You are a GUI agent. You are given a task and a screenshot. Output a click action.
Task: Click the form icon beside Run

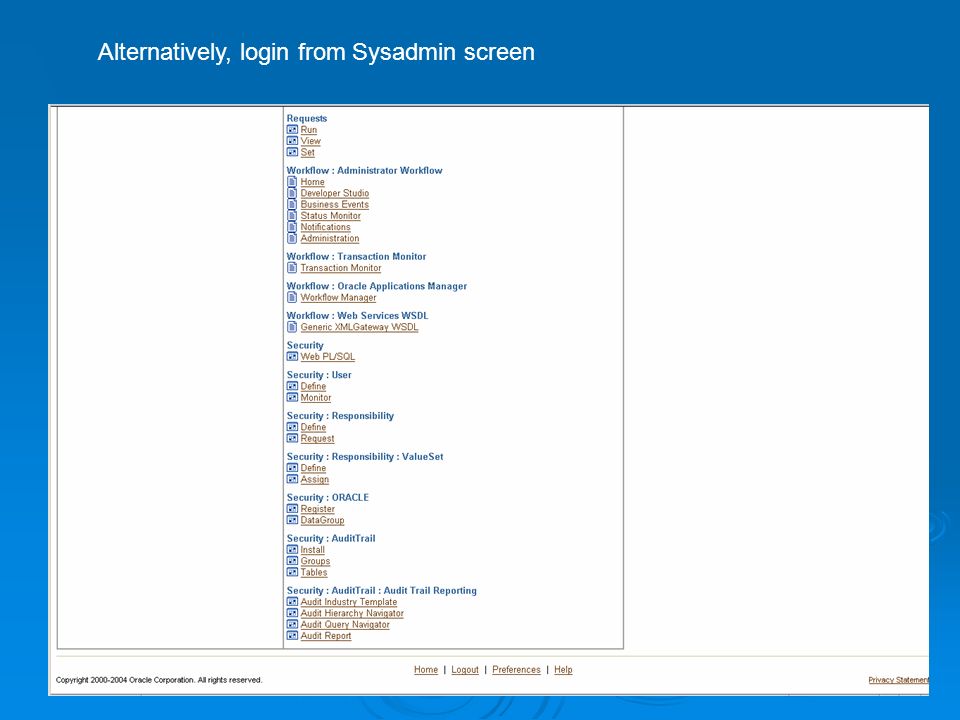[x=292, y=130]
